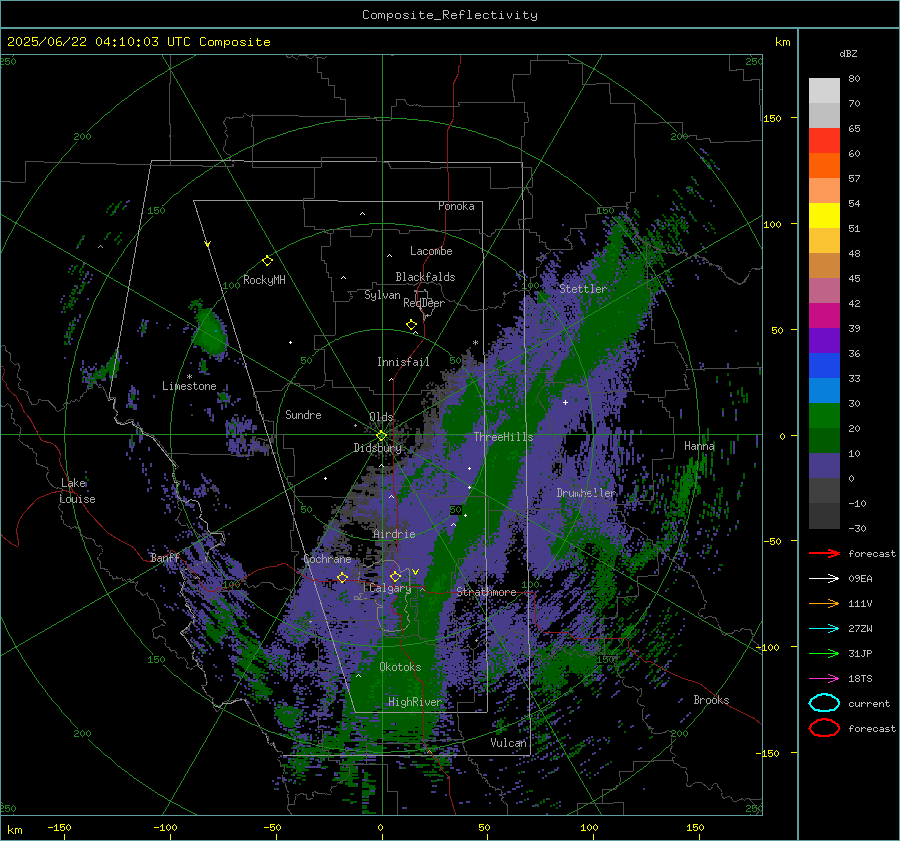Click the RedDeer city label
The width and height of the screenshot is (900, 841).
click(x=424, y=303)
